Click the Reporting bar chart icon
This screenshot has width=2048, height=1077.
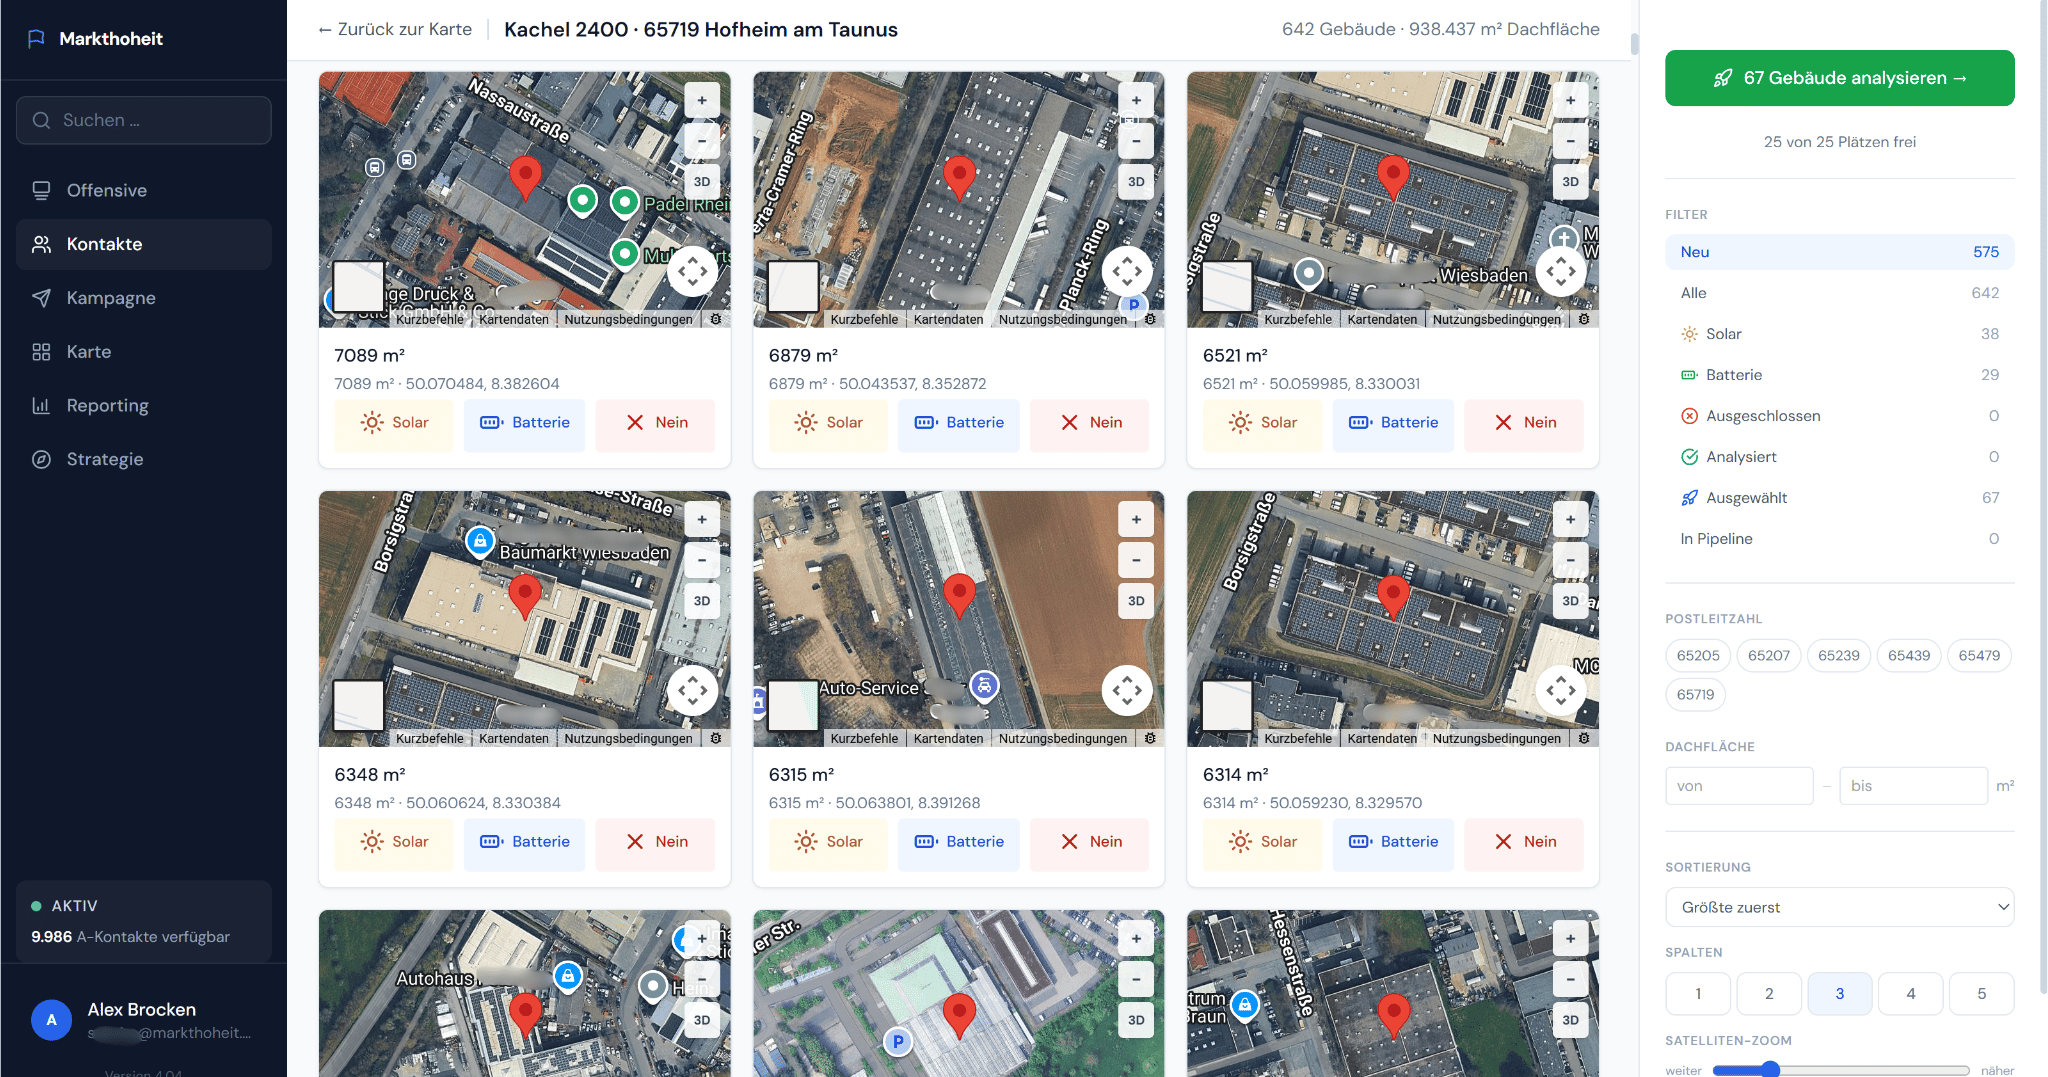[x=41, y=405]
